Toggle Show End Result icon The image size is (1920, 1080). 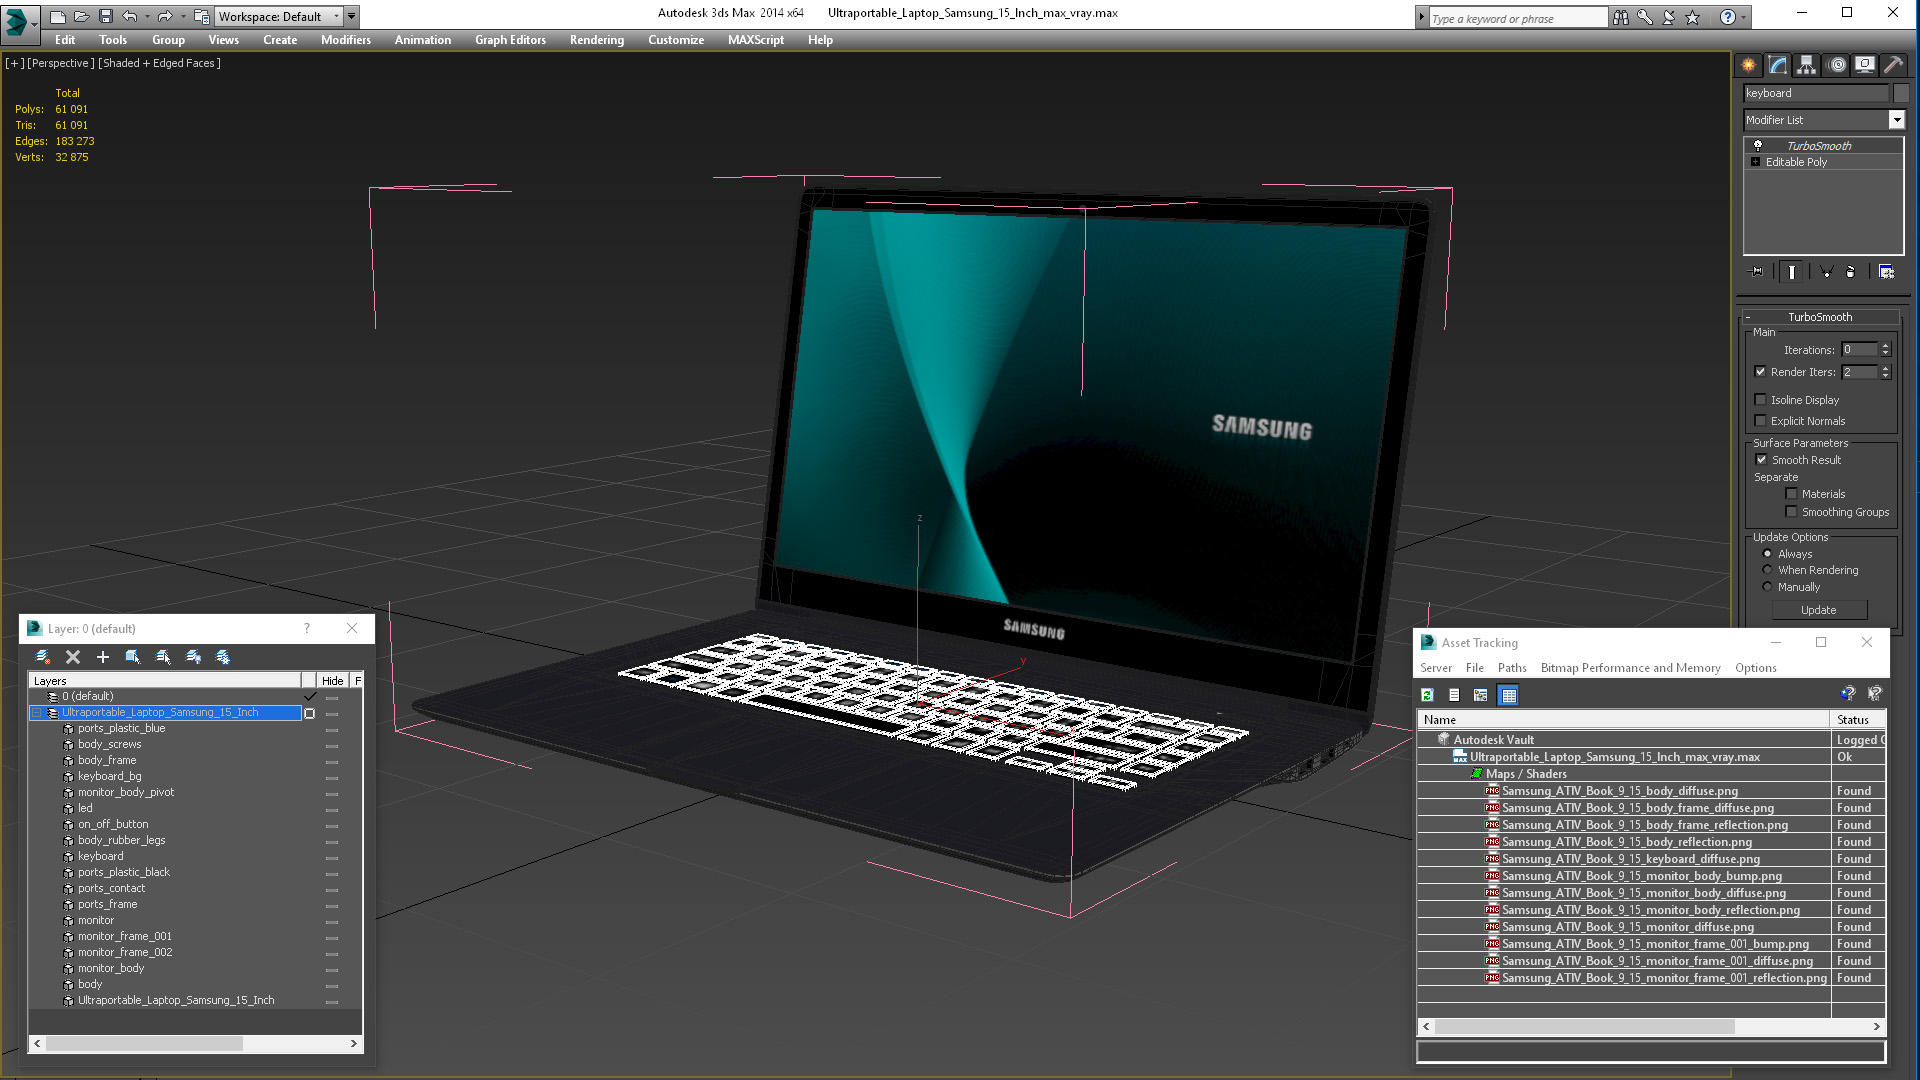(1791, 272)
